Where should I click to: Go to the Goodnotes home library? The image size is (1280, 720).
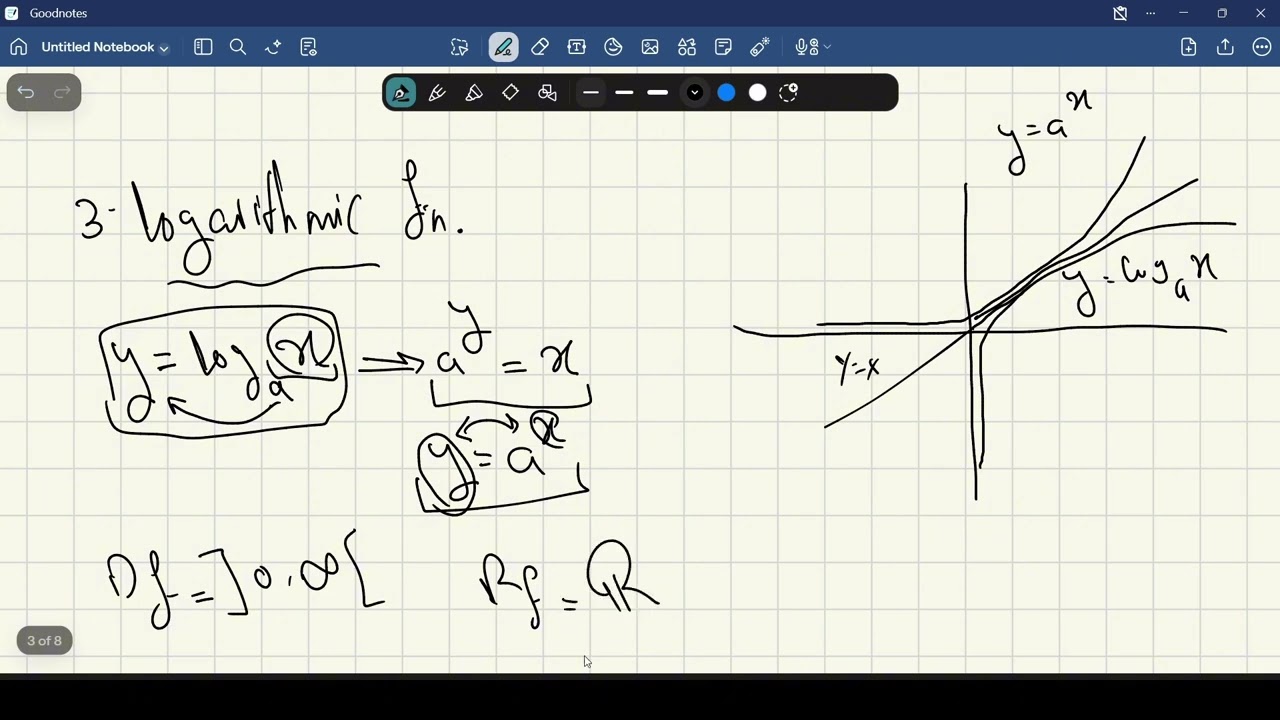18,47
